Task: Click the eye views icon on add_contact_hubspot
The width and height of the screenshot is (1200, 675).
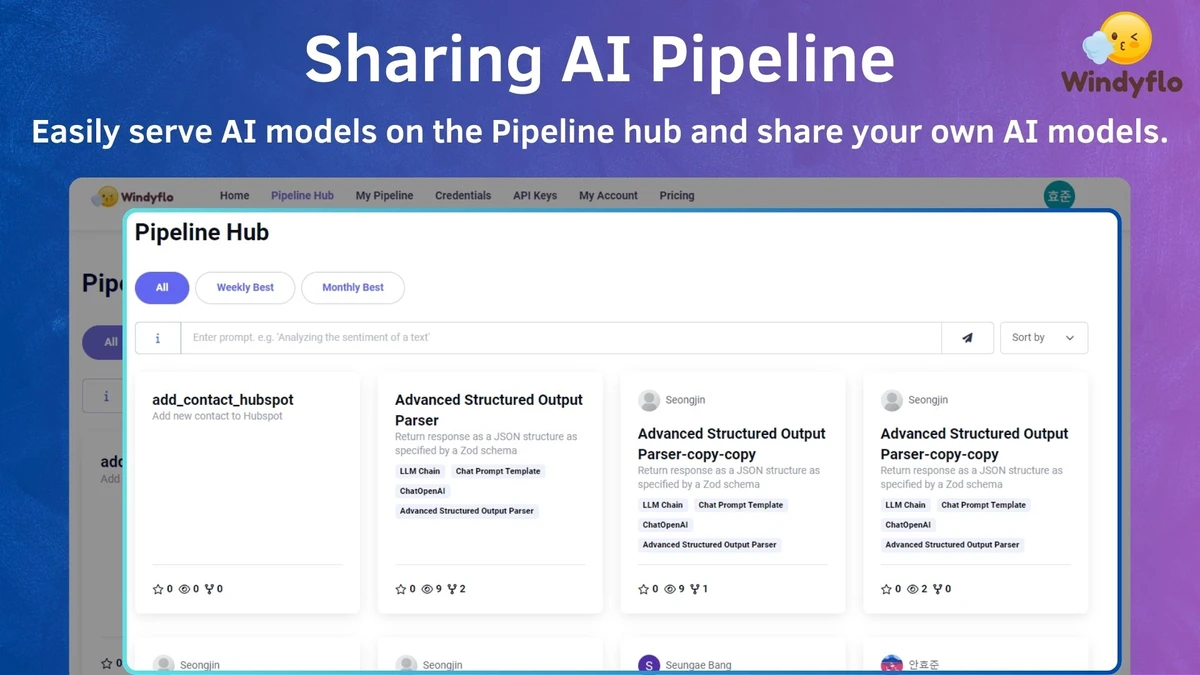Action: (184, 589)
